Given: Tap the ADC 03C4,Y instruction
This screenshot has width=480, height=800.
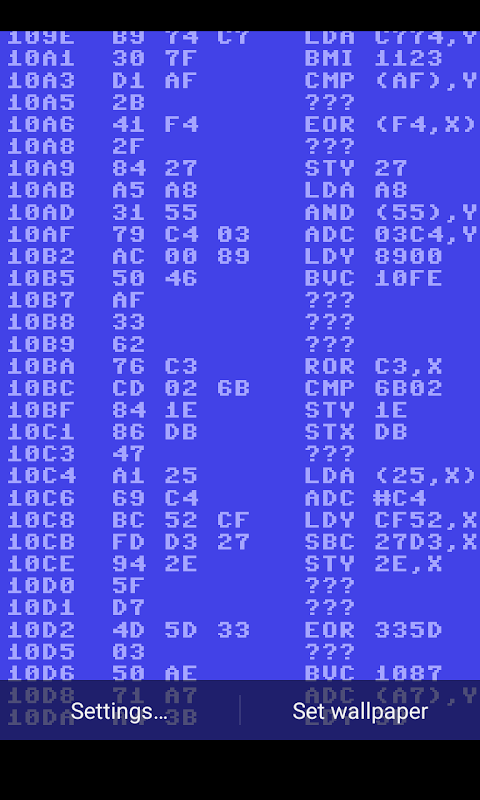Looking at the screenshot, I should click(x=391, y=234).
